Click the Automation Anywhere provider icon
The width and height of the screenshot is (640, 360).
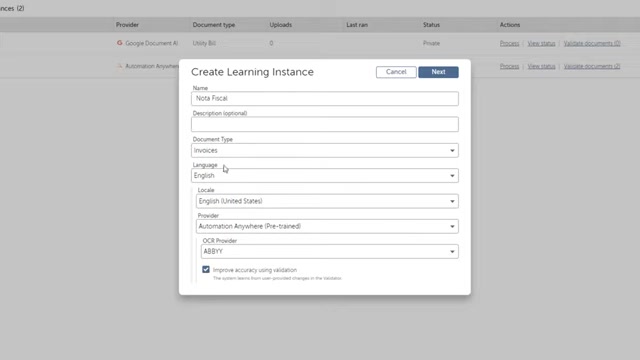pos(120,66)
